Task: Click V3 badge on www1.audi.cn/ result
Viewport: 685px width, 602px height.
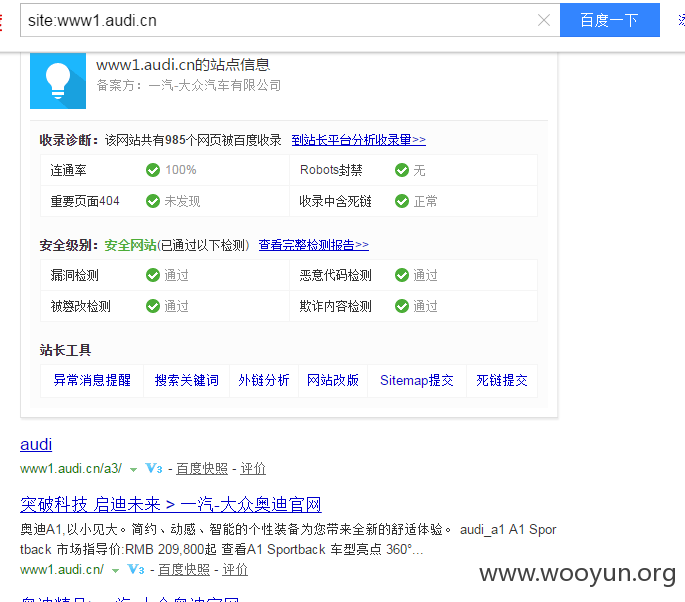Action: click(136, 570)
